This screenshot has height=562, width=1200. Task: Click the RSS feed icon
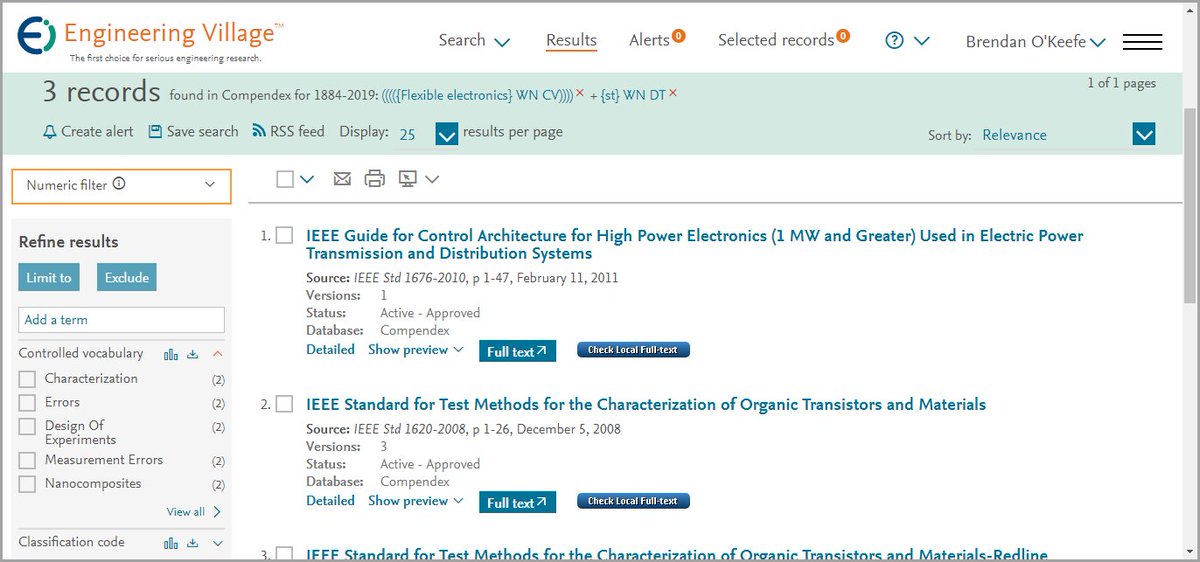click(259, 131)
